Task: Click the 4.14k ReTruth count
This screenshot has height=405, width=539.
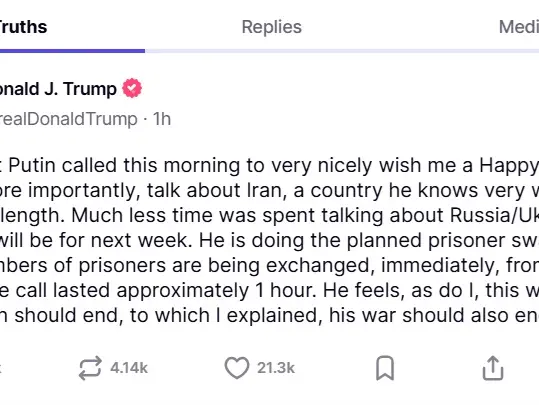Action: tap(129, 368)
